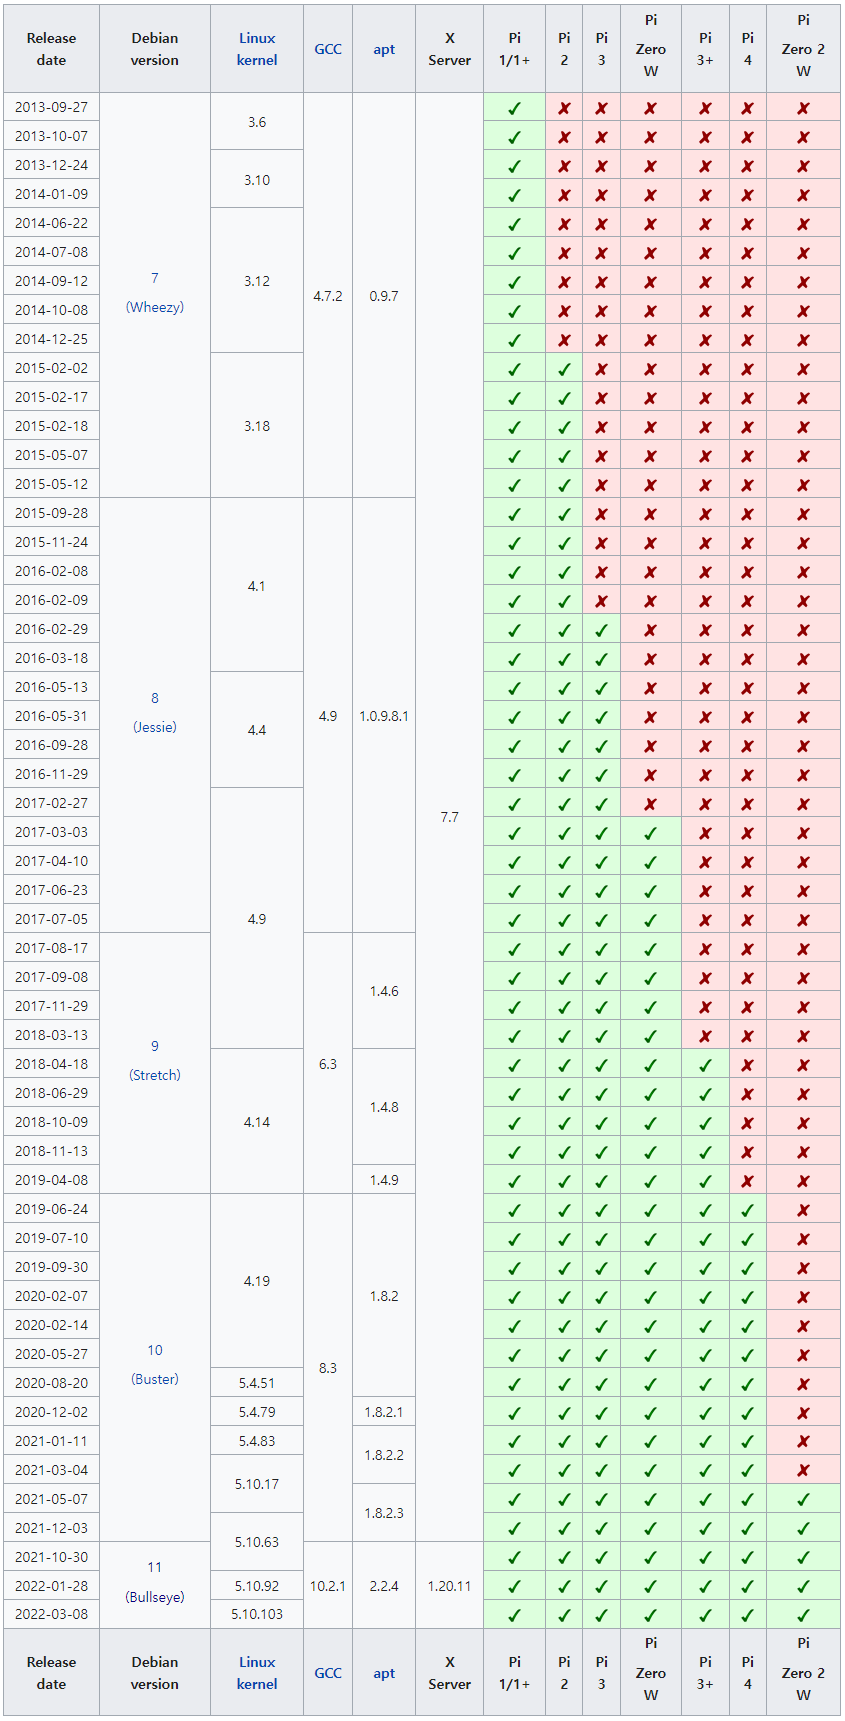
Task: Click the Pi 3+ bottom column header
Action: coord(706,1673)
